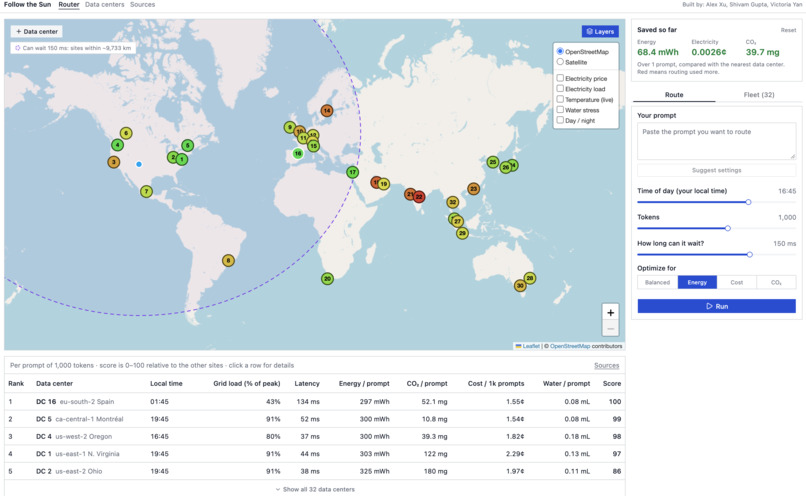Click the Score column header
Viewport: 806px width, 496px height.
coord(612,383)
